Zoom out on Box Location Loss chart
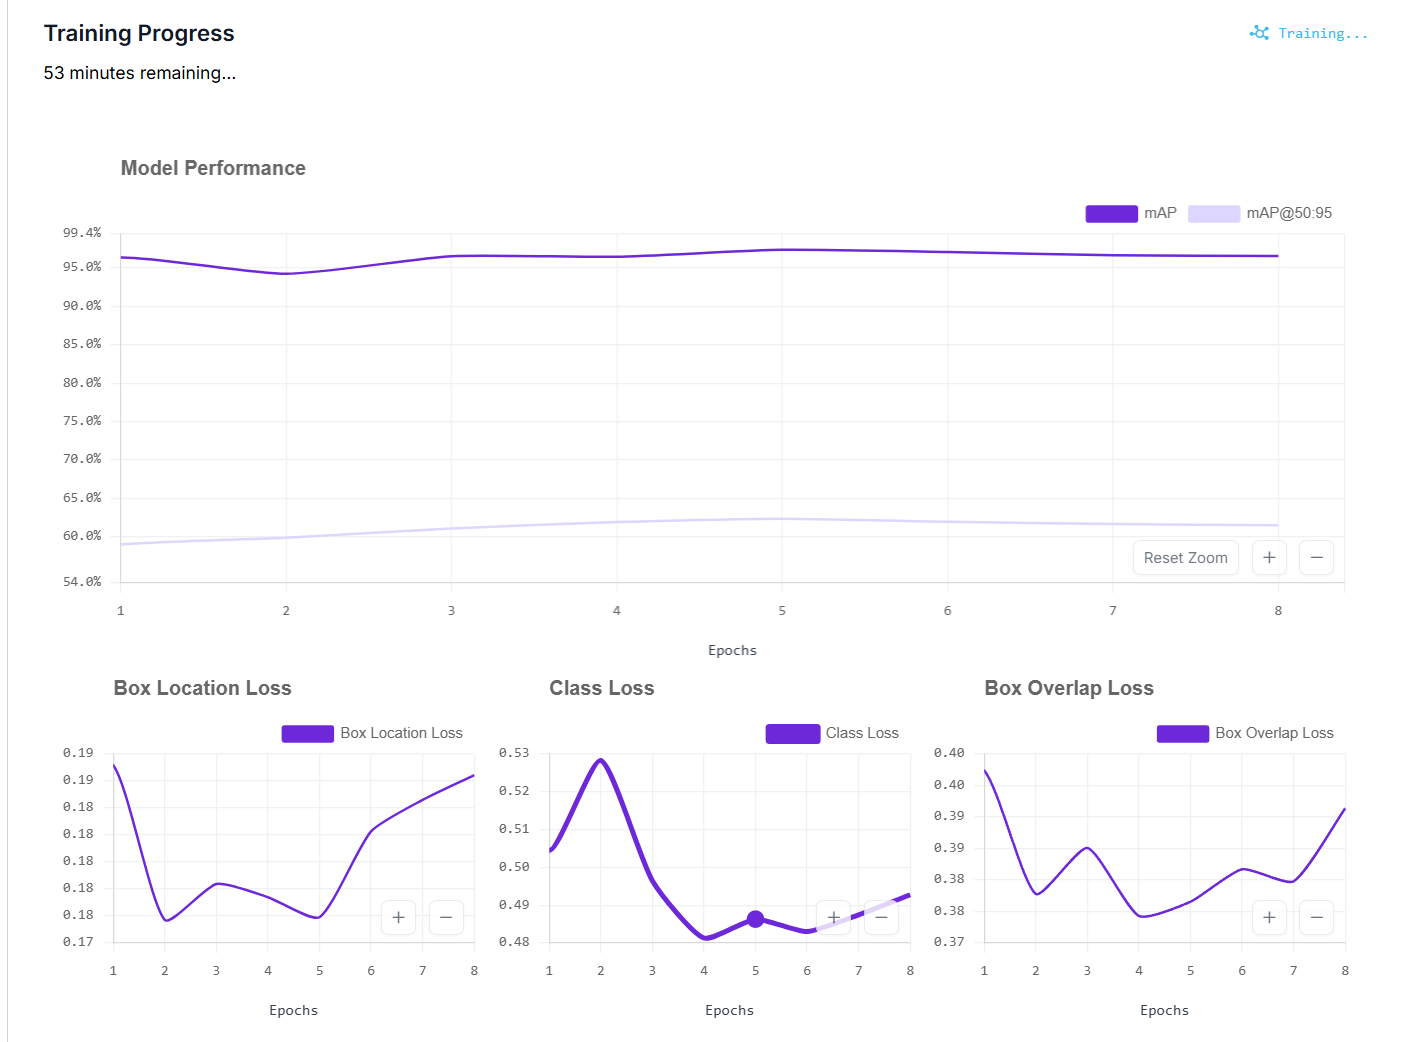 [x=446, y=917]
